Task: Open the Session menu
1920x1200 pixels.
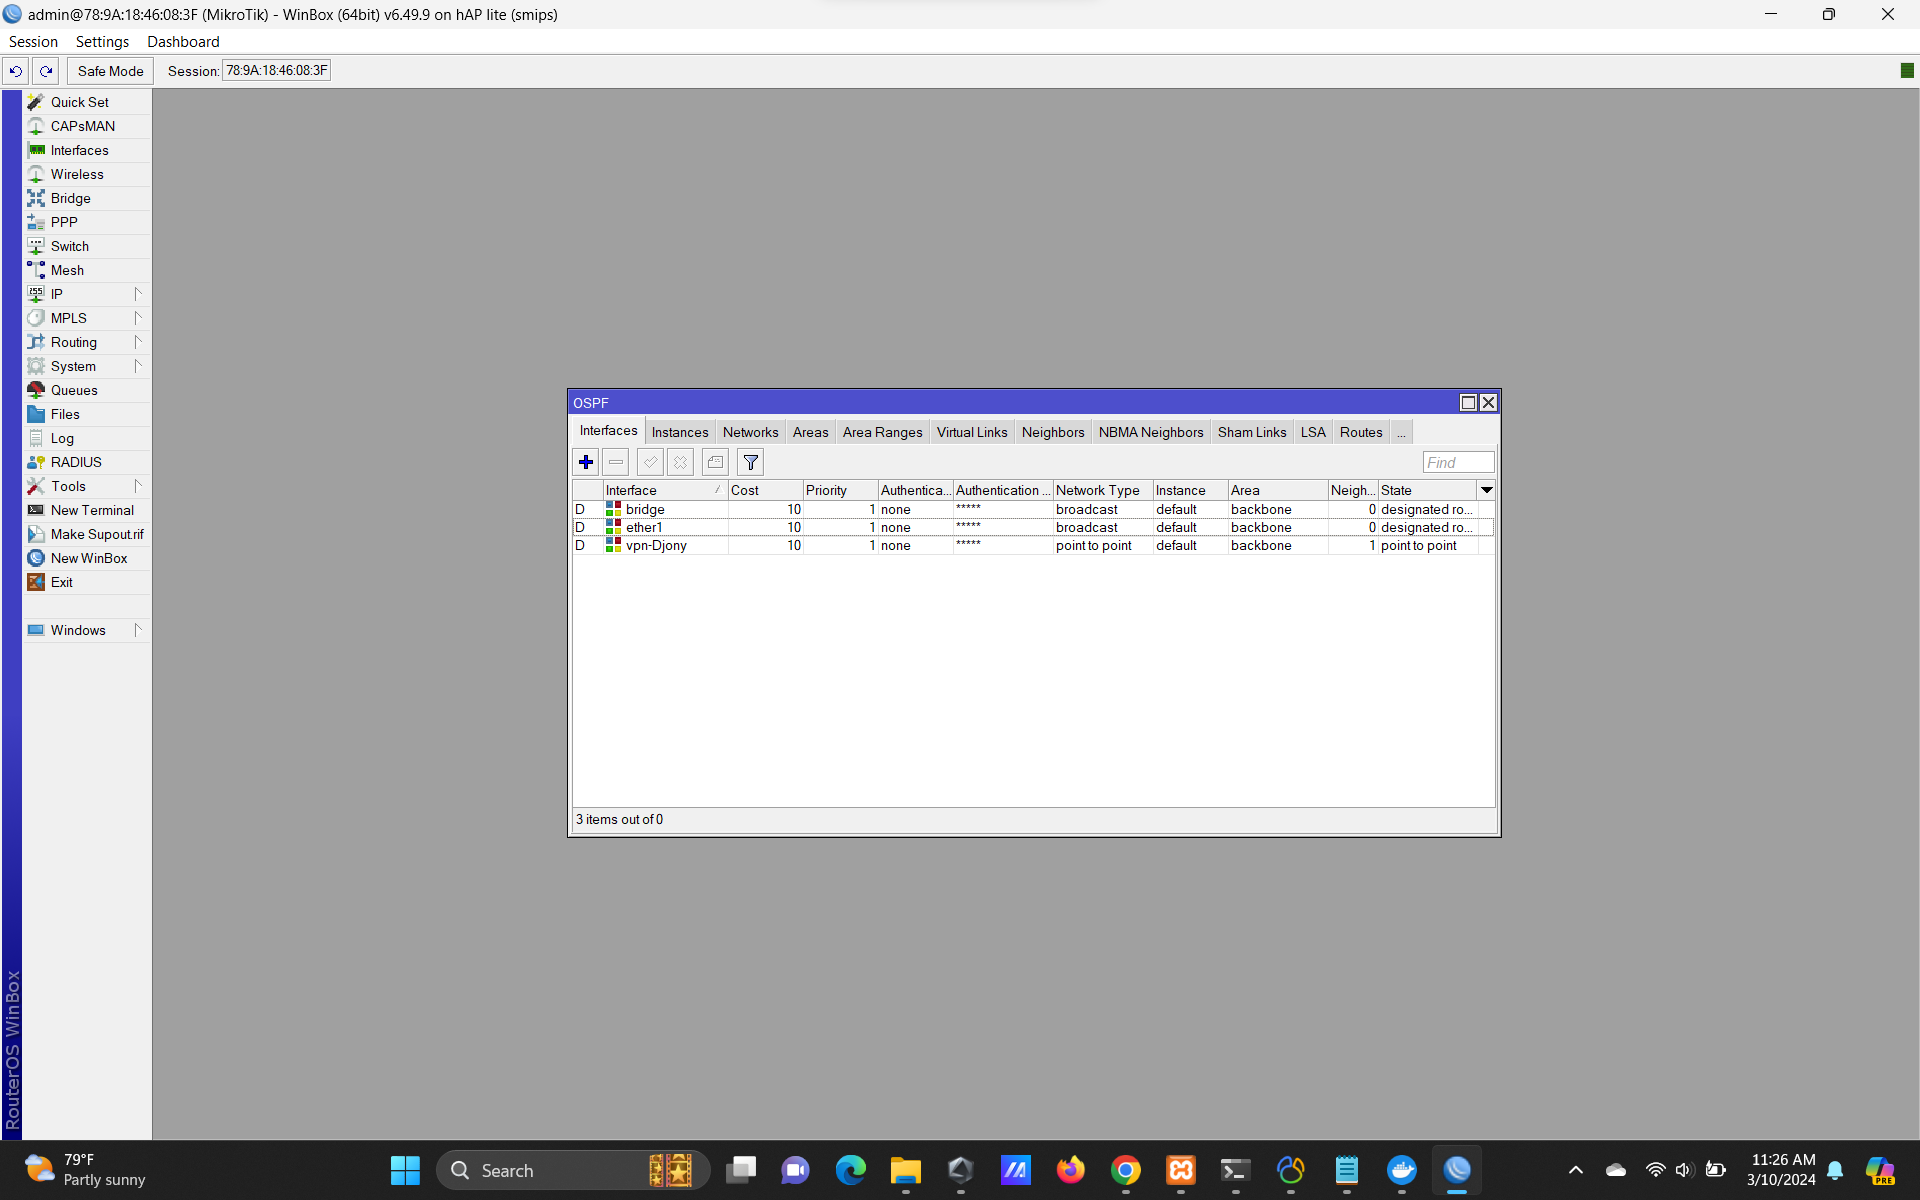Action: (33, 41)
